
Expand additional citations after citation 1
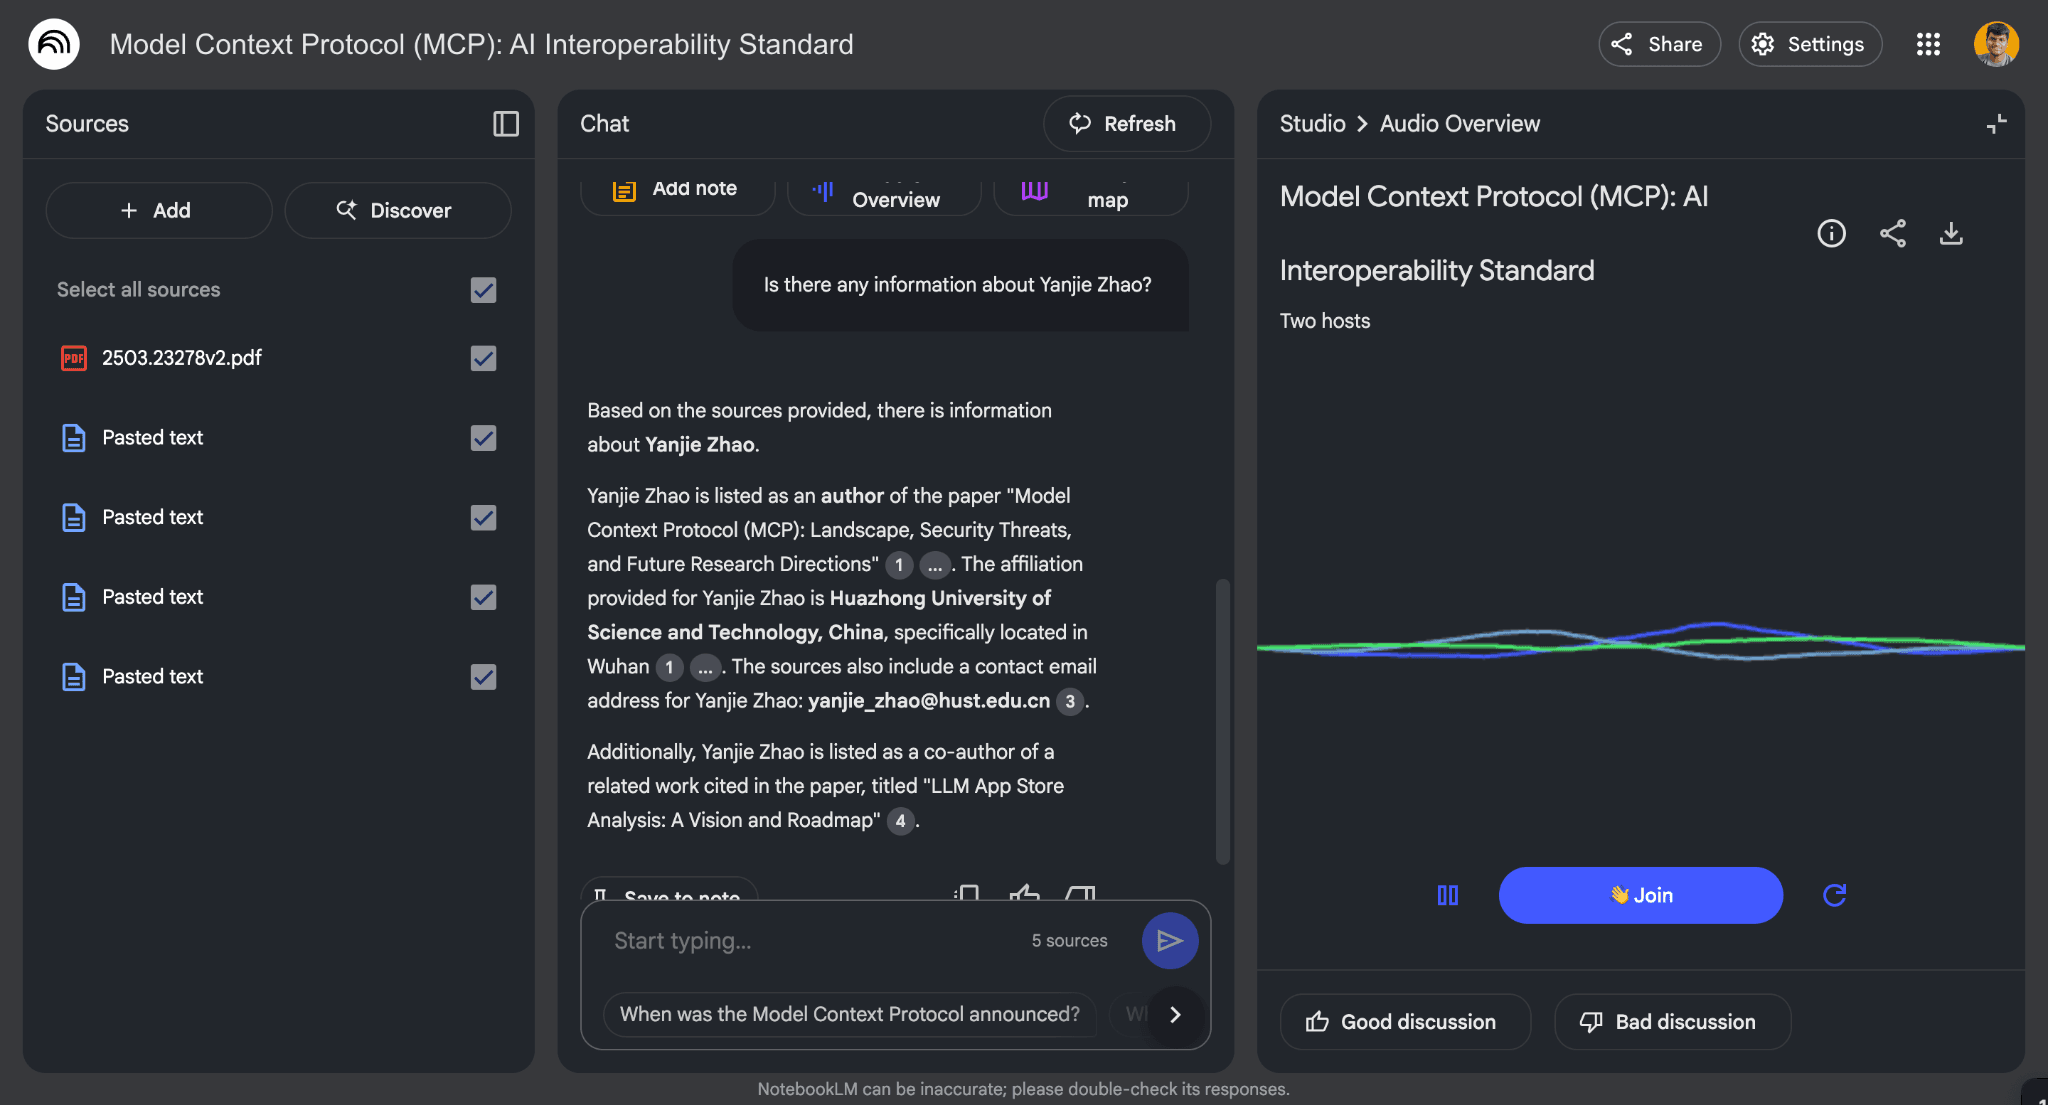(x=934, y=565)
